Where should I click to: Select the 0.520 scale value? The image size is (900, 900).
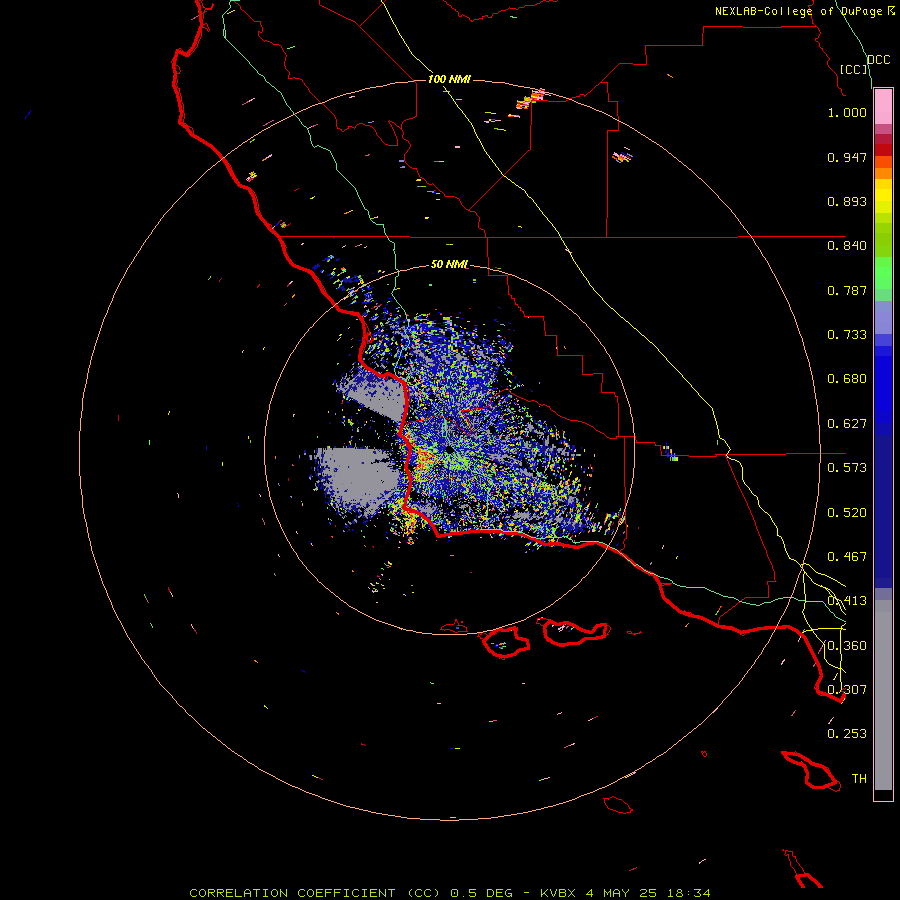[x=847, y=513]
